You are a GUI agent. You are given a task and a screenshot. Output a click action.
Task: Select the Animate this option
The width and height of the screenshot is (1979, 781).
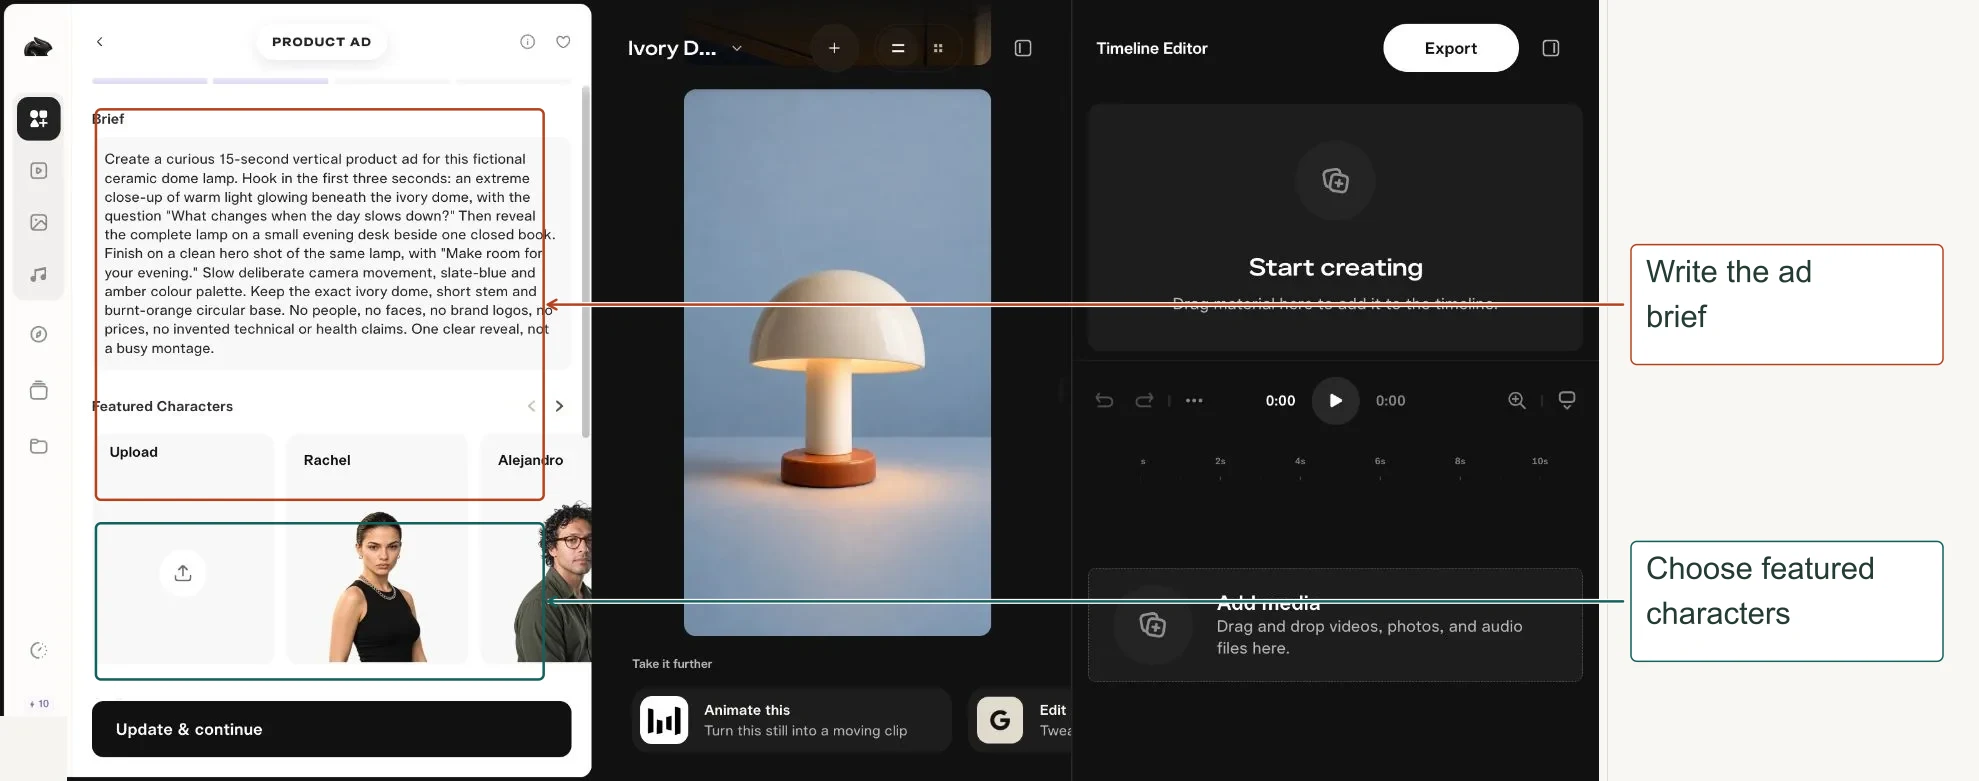(792, 720)
